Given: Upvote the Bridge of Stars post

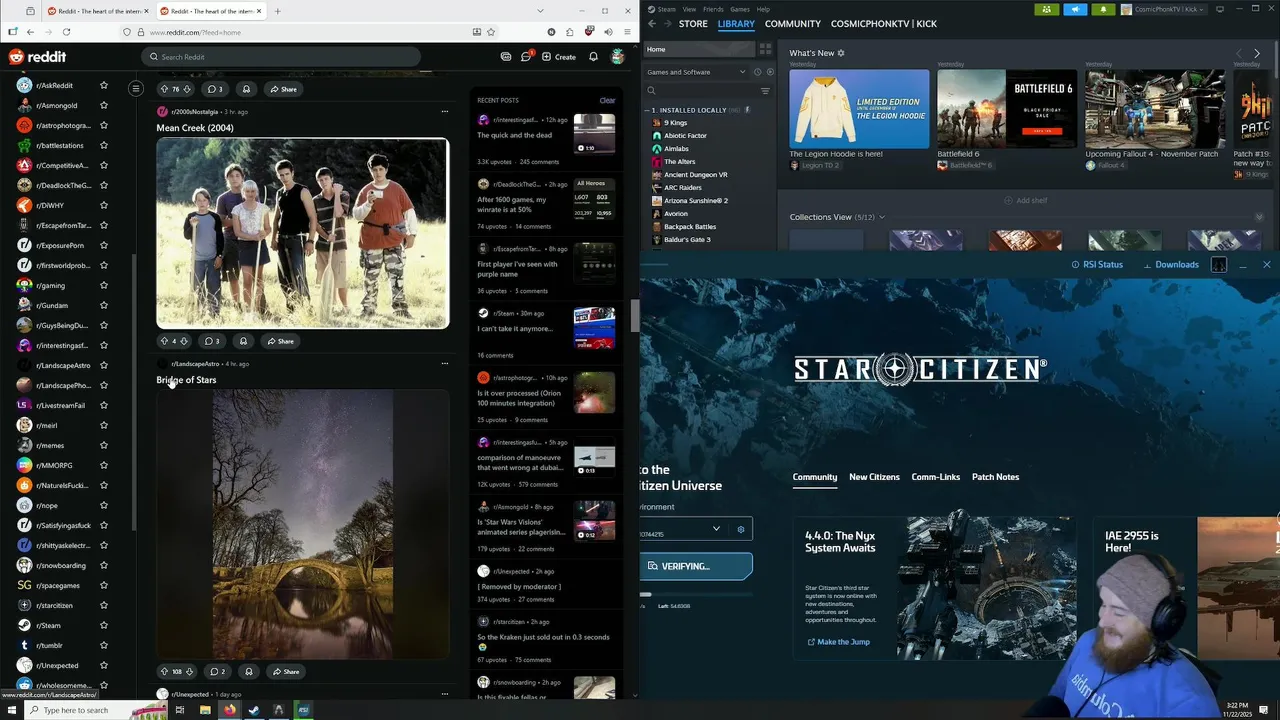Looking at the screenshot, I should pyautogui.click(x=164, y=671).
